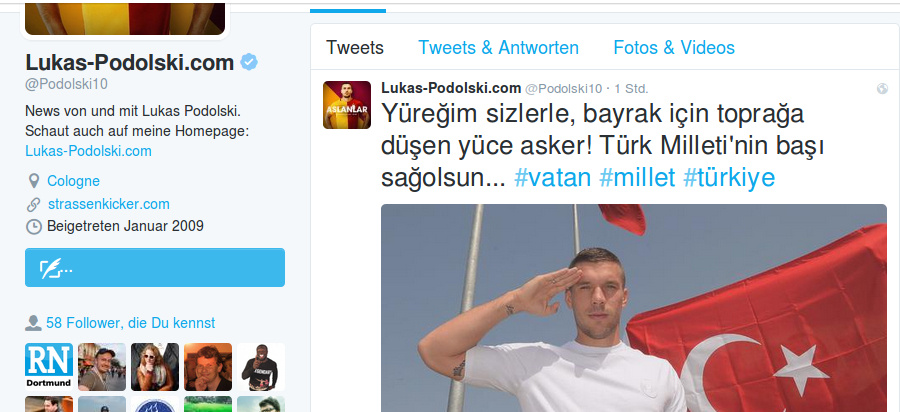
Task: Switch to the Tweets & Antworten tab
Action: click(498, 47)
